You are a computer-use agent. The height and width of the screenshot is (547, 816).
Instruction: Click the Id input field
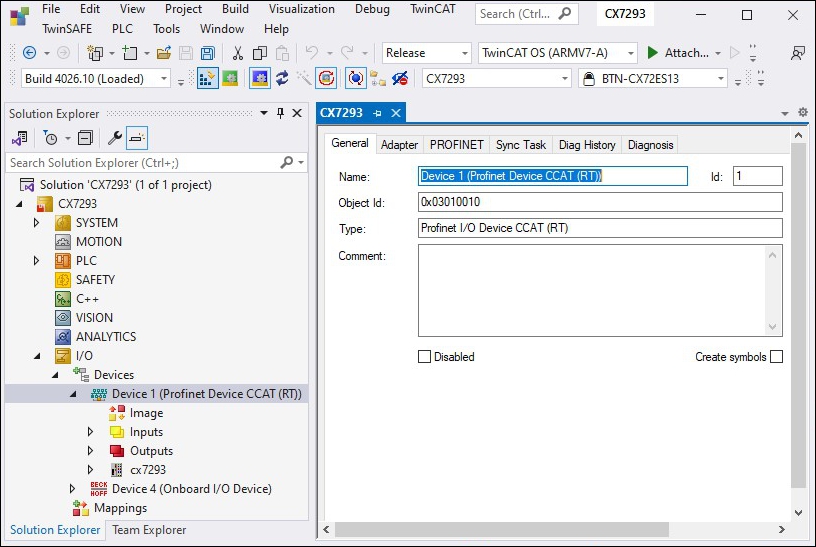757,176
